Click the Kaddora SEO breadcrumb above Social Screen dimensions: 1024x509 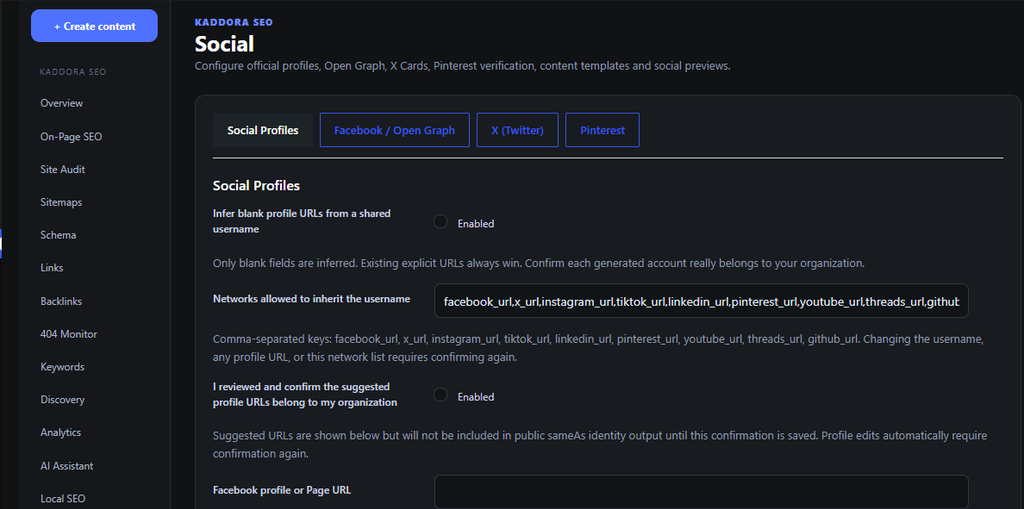234,22
